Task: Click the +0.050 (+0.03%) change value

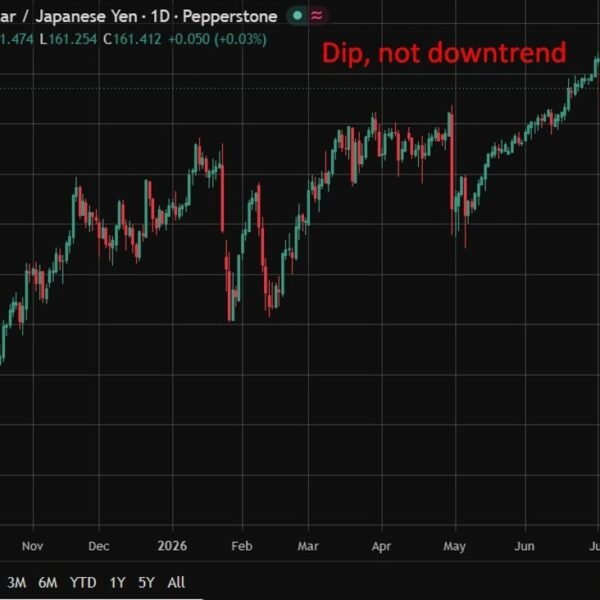Action: (x=217, y=39)
